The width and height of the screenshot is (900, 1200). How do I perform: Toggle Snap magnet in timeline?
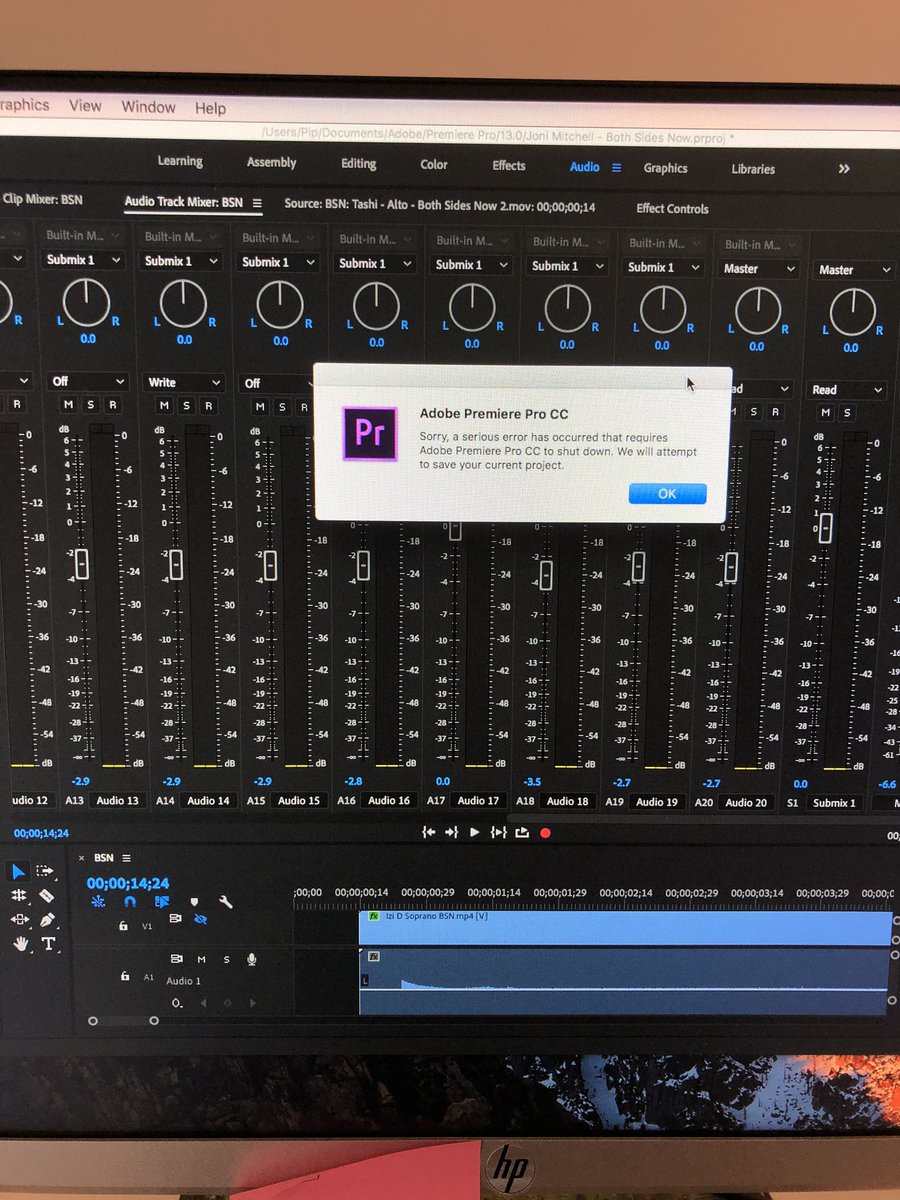click(130, 901)
